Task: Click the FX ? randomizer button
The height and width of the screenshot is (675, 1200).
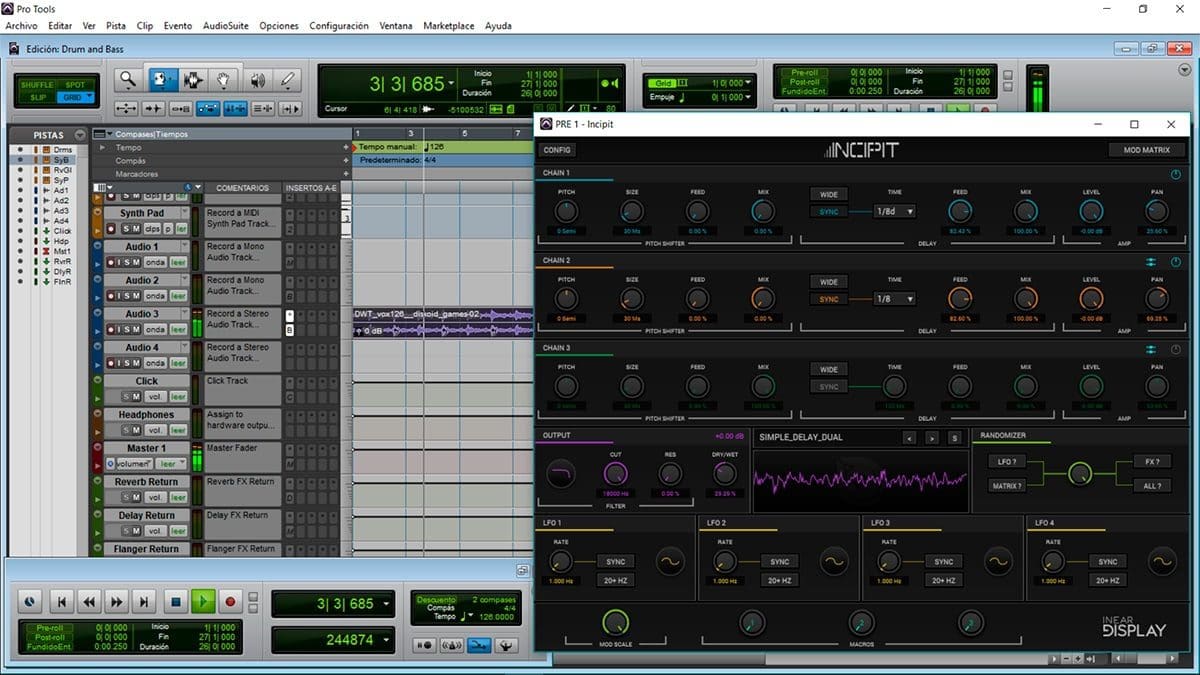Action: point(1153,462)
